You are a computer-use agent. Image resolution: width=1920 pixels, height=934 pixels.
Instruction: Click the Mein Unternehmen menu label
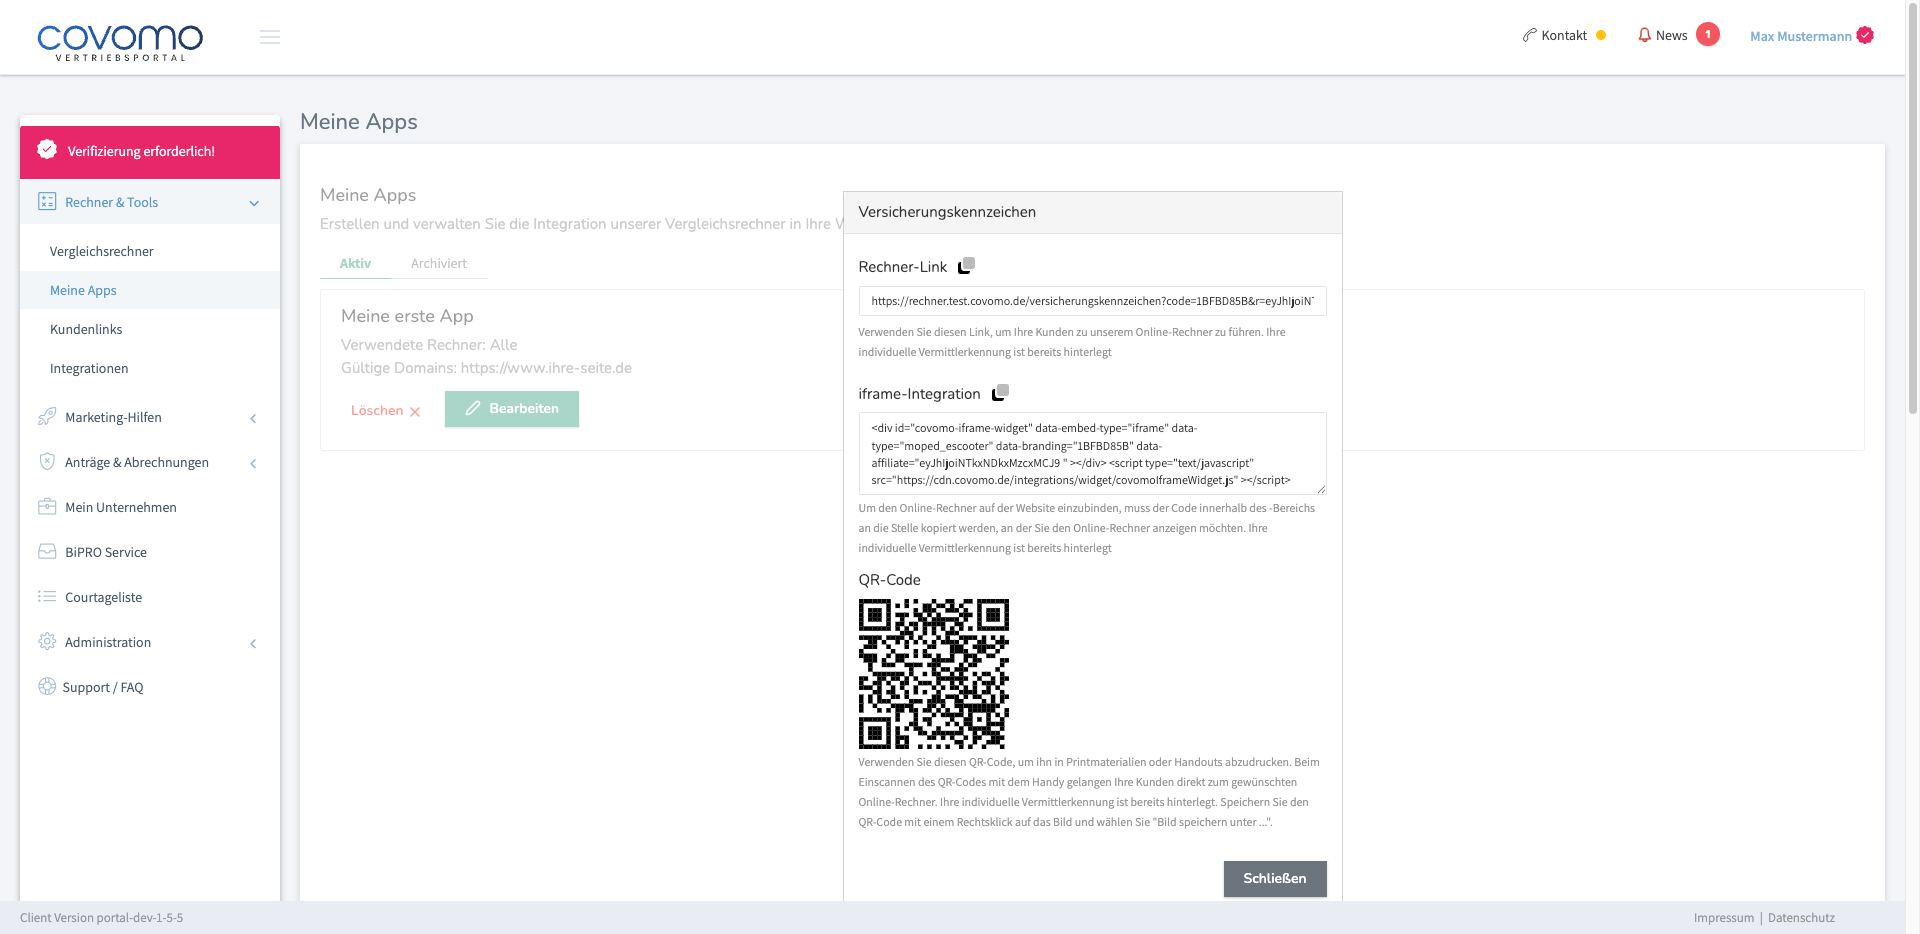(x=121, y=507)
